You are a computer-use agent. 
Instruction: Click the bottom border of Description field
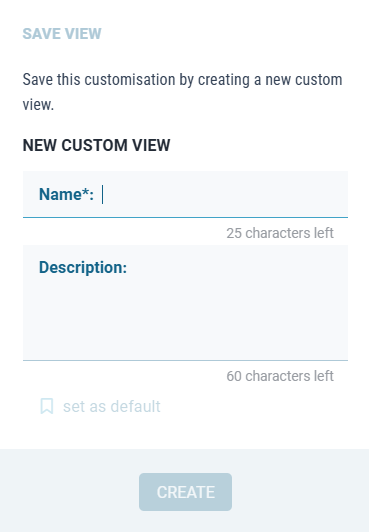click(x=186, y=360)
